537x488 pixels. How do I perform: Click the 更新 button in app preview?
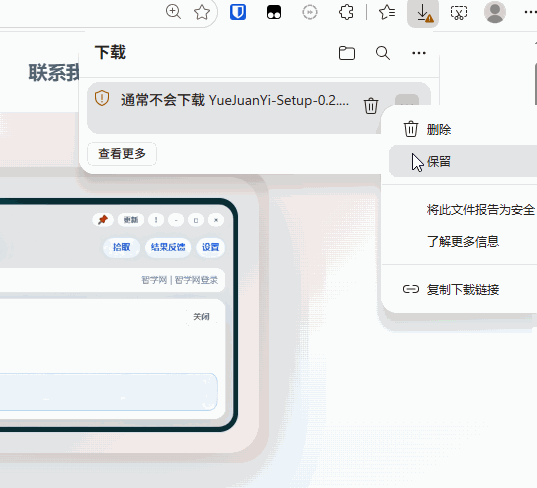(131, 220)
